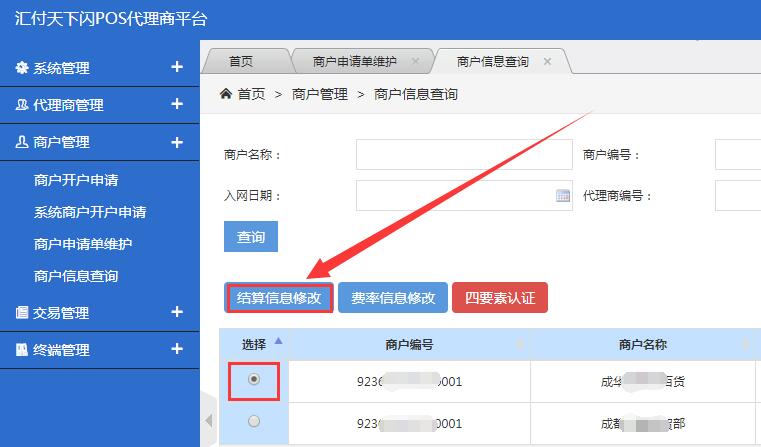Viewport: 761px width, 447px height.
Task: Click the 商户管理 user icon
Action: tap(21, 142)
